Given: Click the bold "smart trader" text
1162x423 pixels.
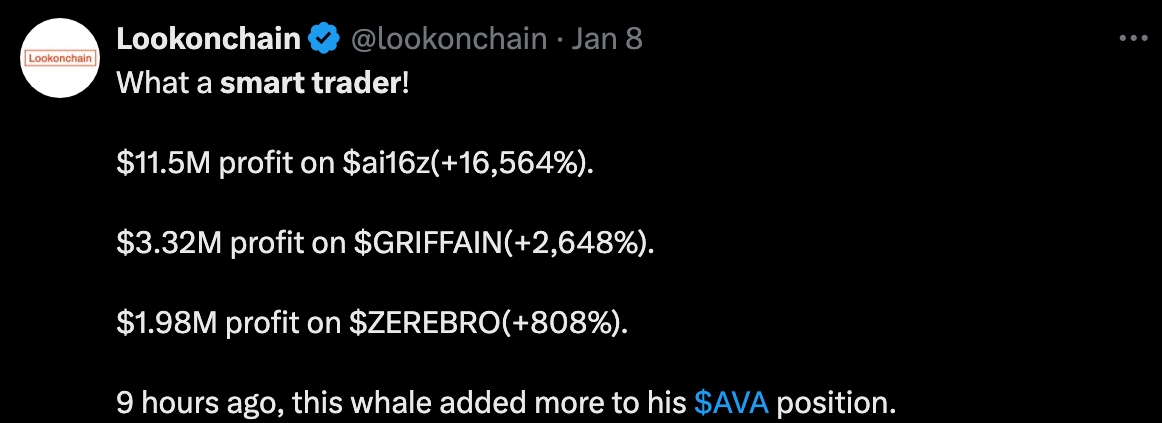Looking at the screenshot, I should [x=310, y=82].
